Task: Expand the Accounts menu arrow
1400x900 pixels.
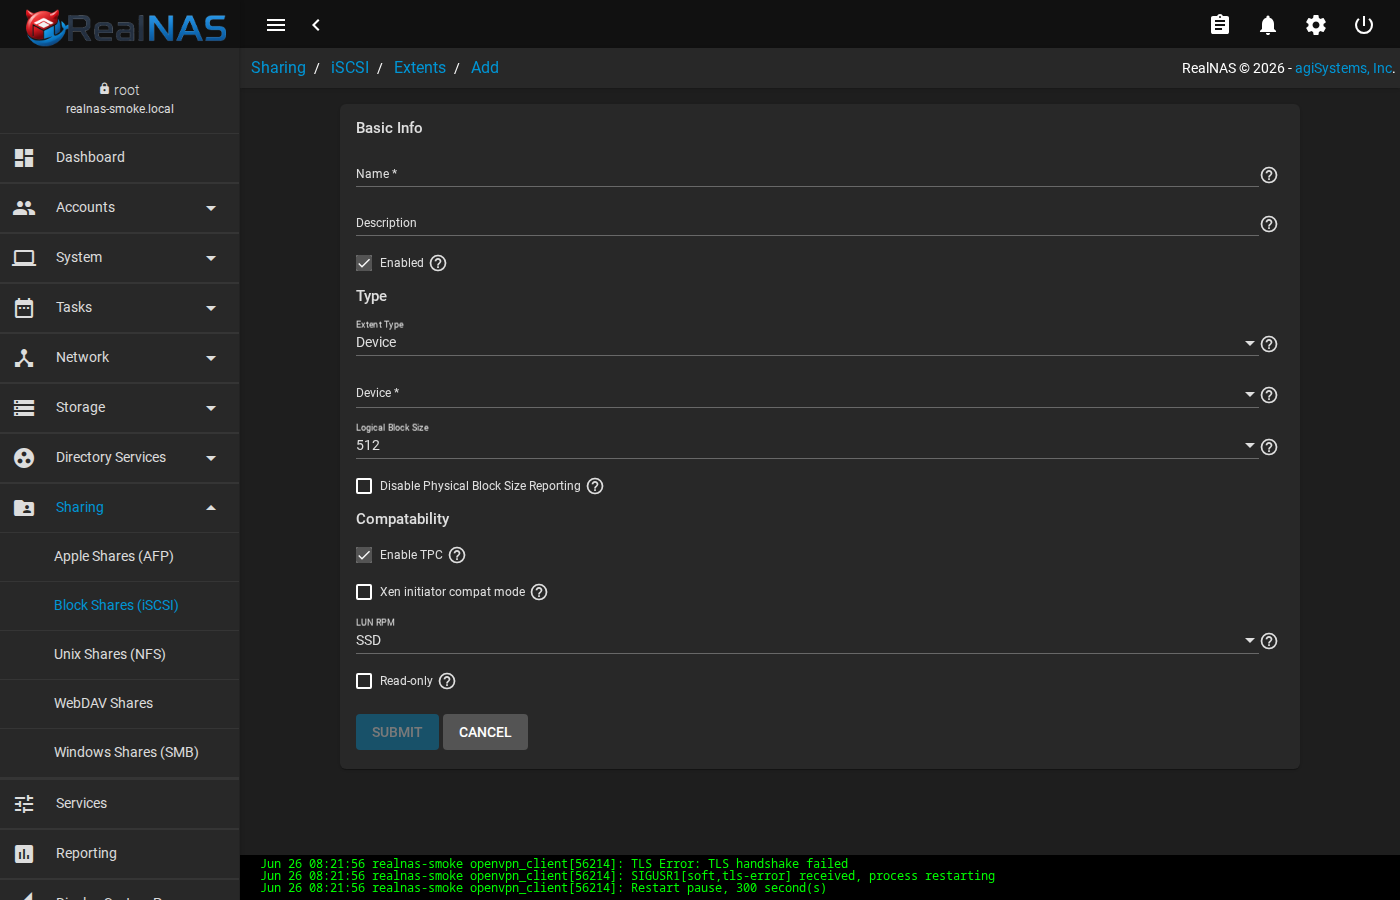Action: tap(211, 208)
